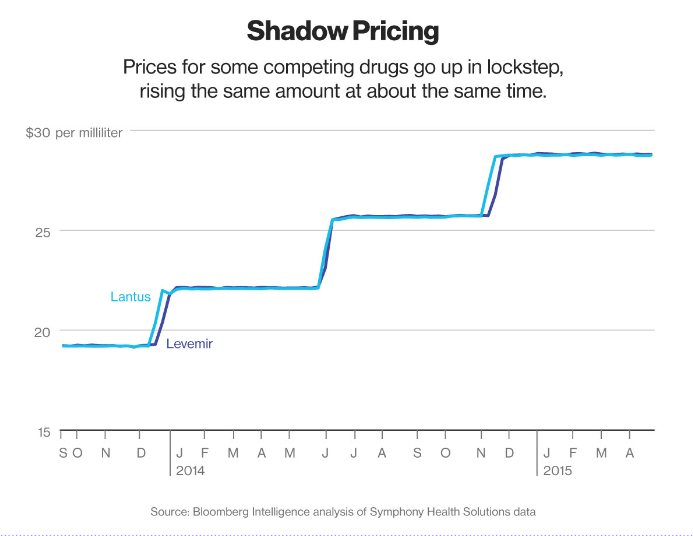693x536 pixels.
Task: Click the D month label before 2014
Action: click(x=141, y=453)
